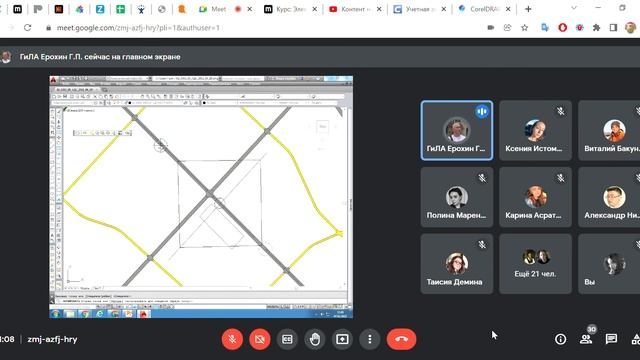Switch to the YouTube Контент tab
Viewport: 640px width, 360px height.
pyautogui.click(x=356, y=9)
